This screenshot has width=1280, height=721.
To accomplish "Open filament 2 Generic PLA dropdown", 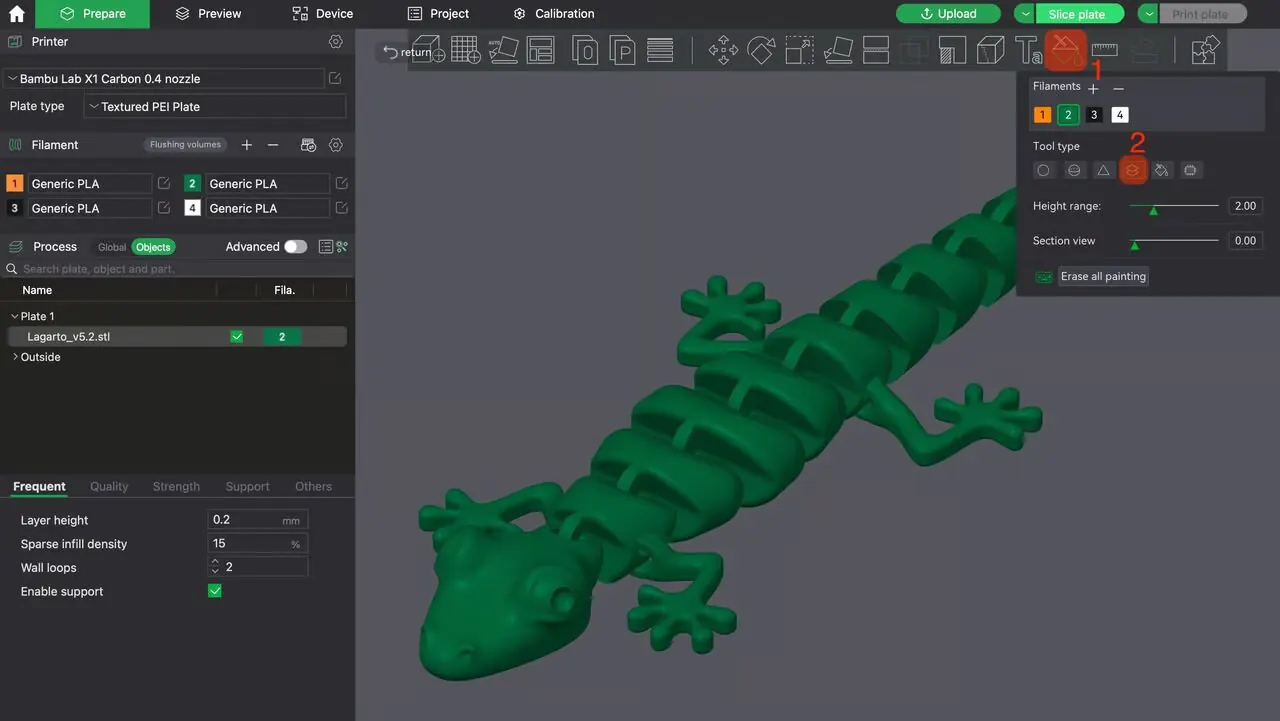I will (x=268, y=184).
